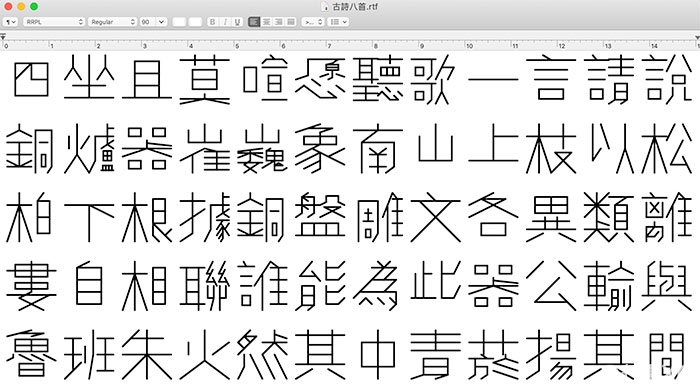
Task: Click the character 公 in the fourth line
Action: pos(551,286)
